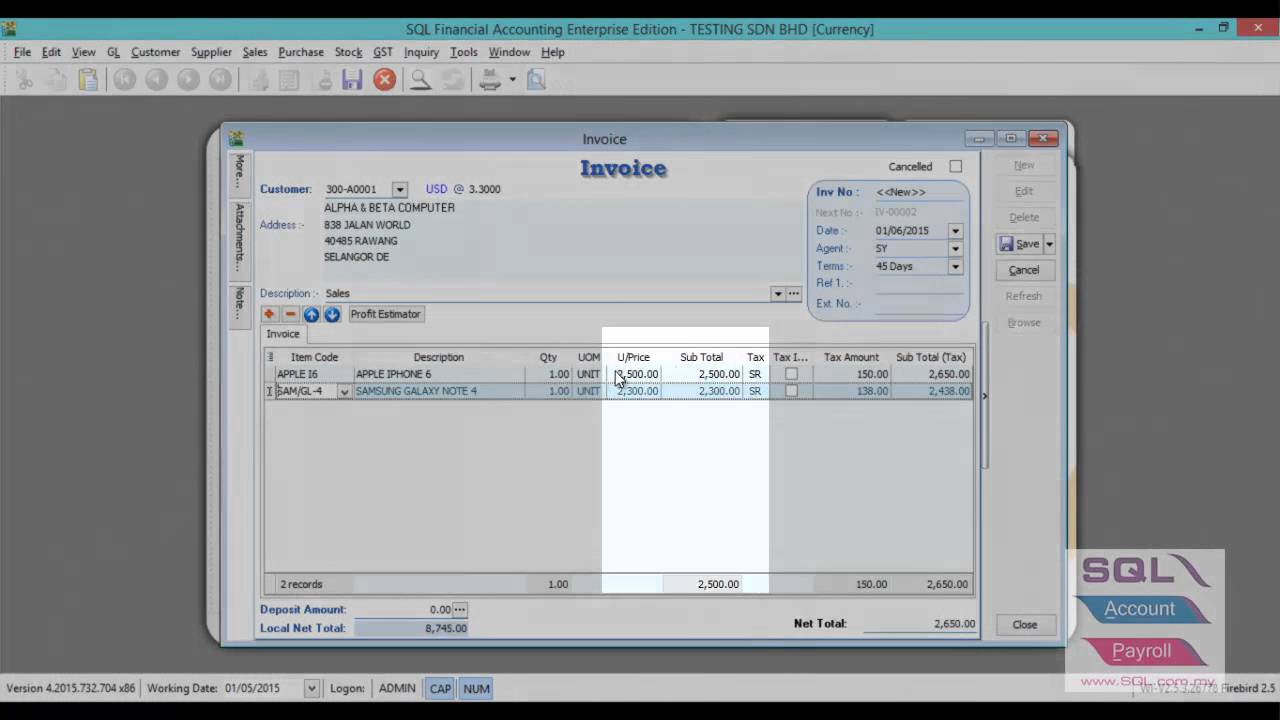Move item row up with blue arrow
The image size is (1280, 720).
point(311,314)
